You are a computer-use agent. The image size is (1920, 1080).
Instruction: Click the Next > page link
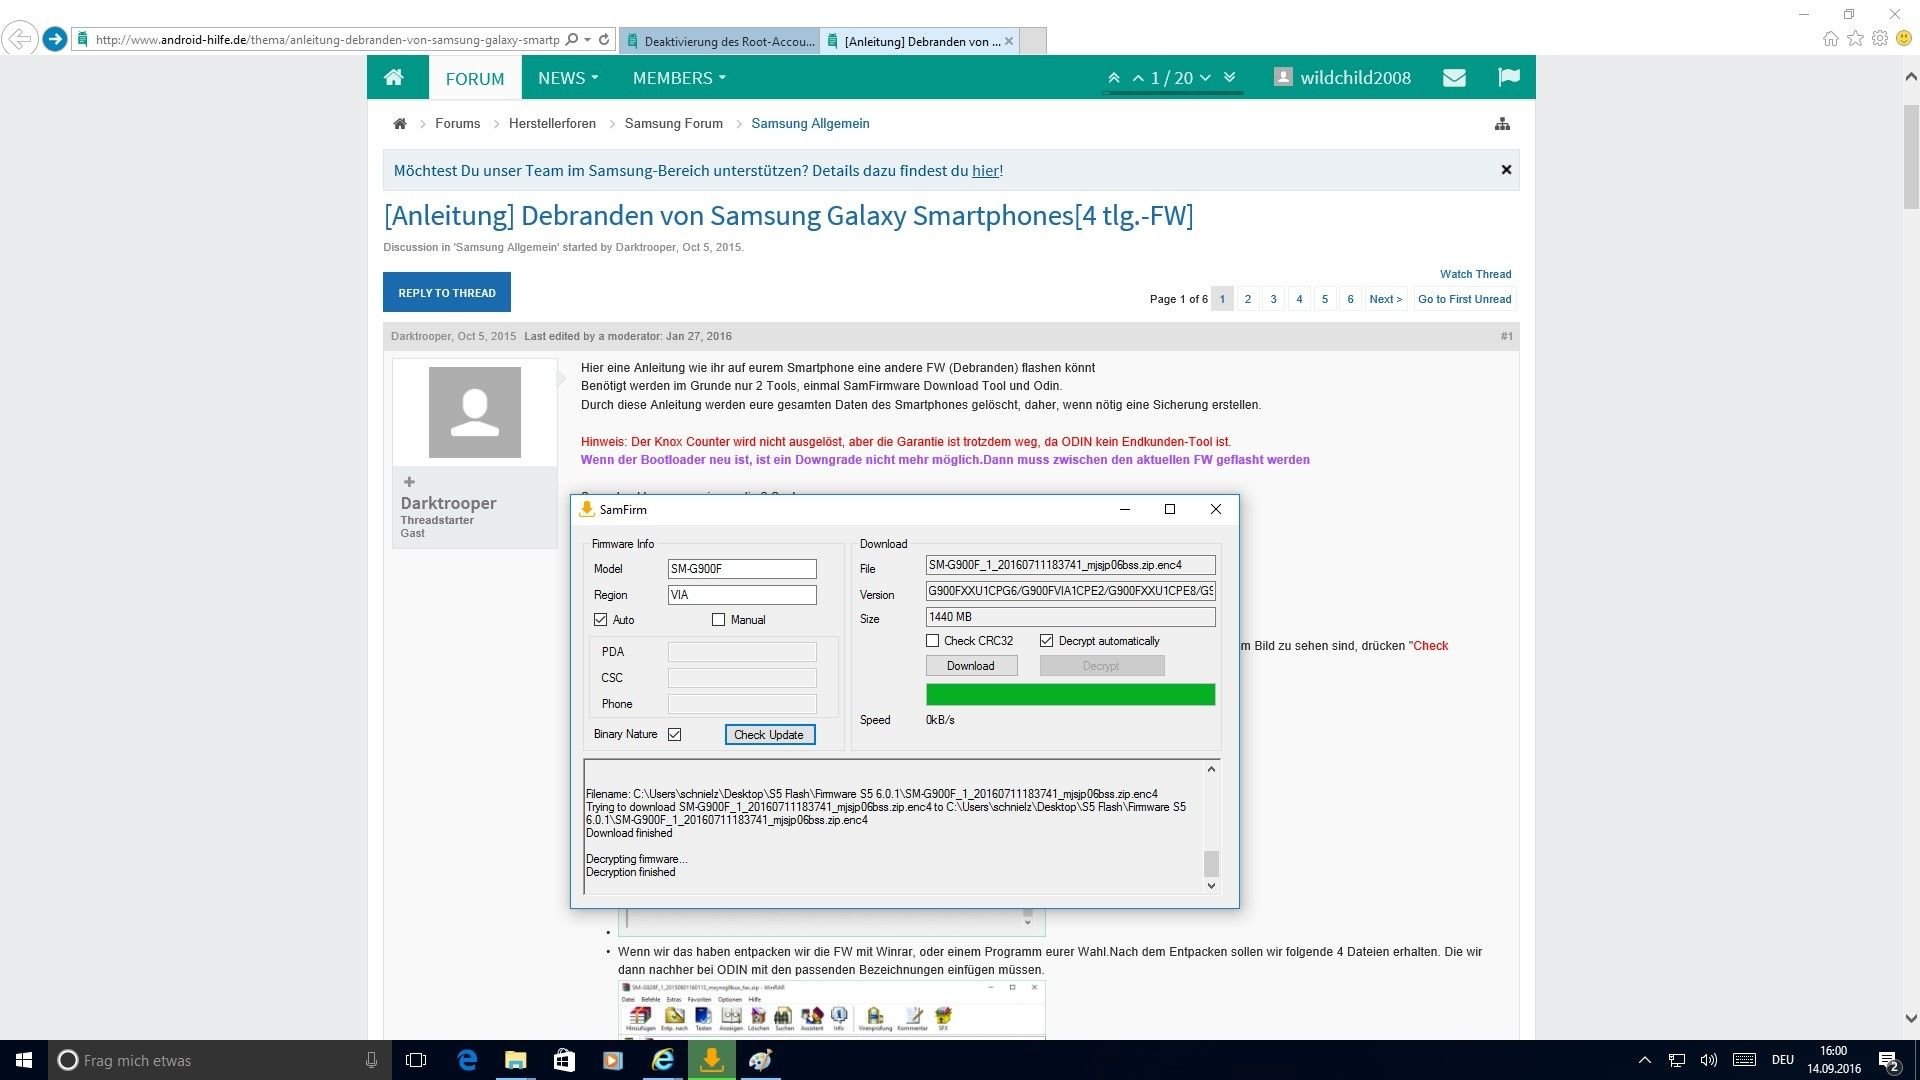click(x=1386, y=299)
